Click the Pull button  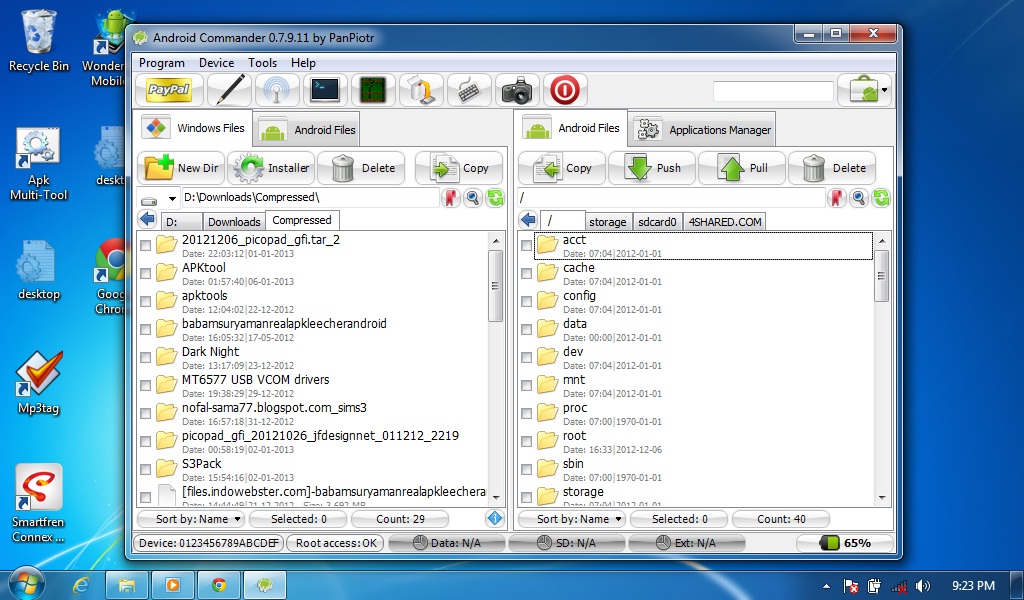point(743,168)
